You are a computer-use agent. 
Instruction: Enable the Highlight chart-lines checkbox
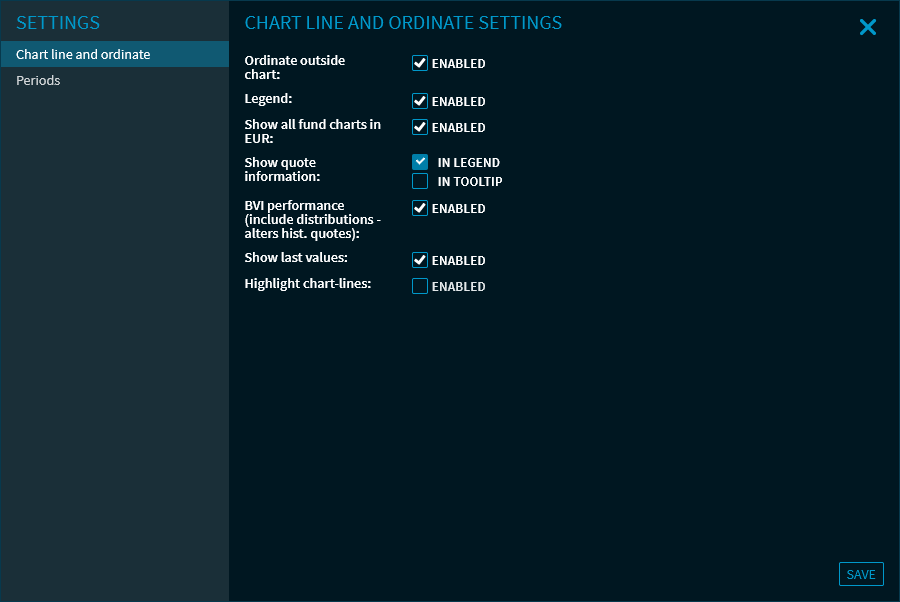pos(420,286)
